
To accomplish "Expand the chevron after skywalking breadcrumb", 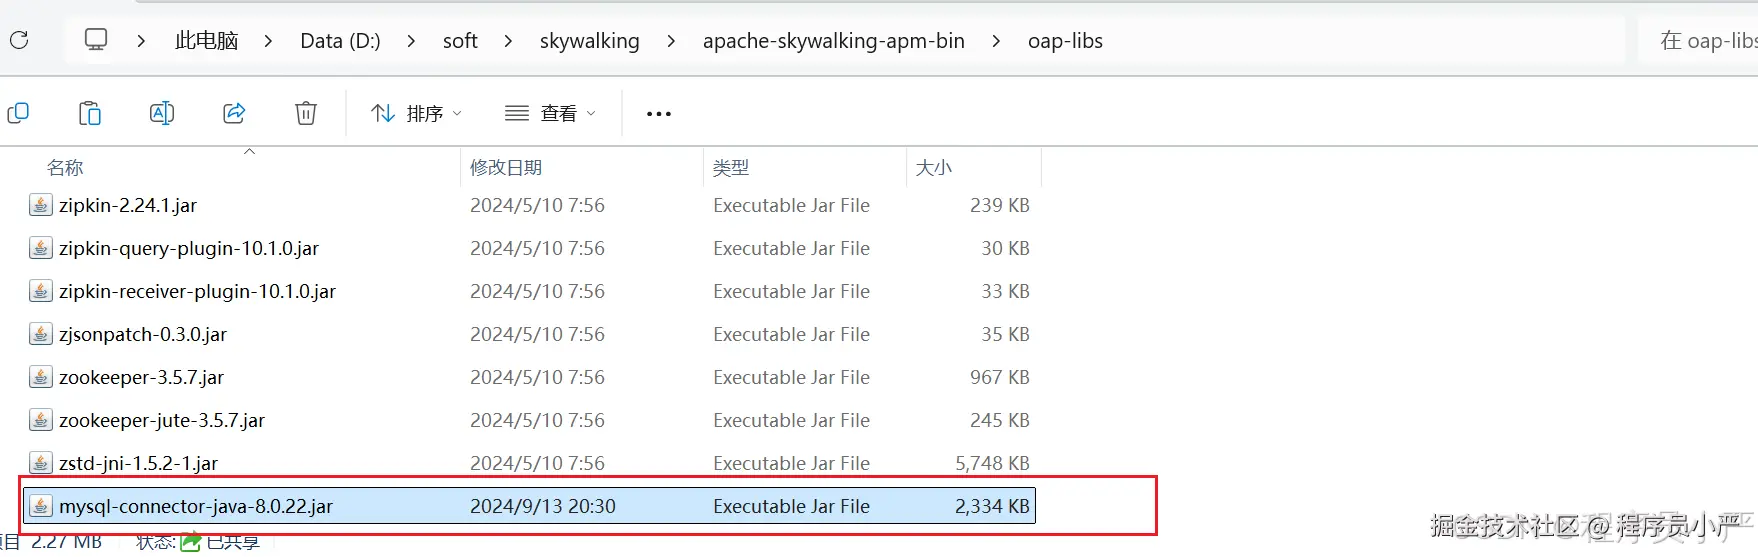I will (671, 41).
